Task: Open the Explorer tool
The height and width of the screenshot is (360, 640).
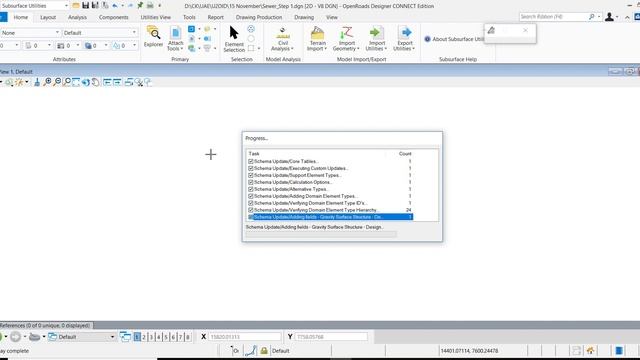Action: [153, 37]
